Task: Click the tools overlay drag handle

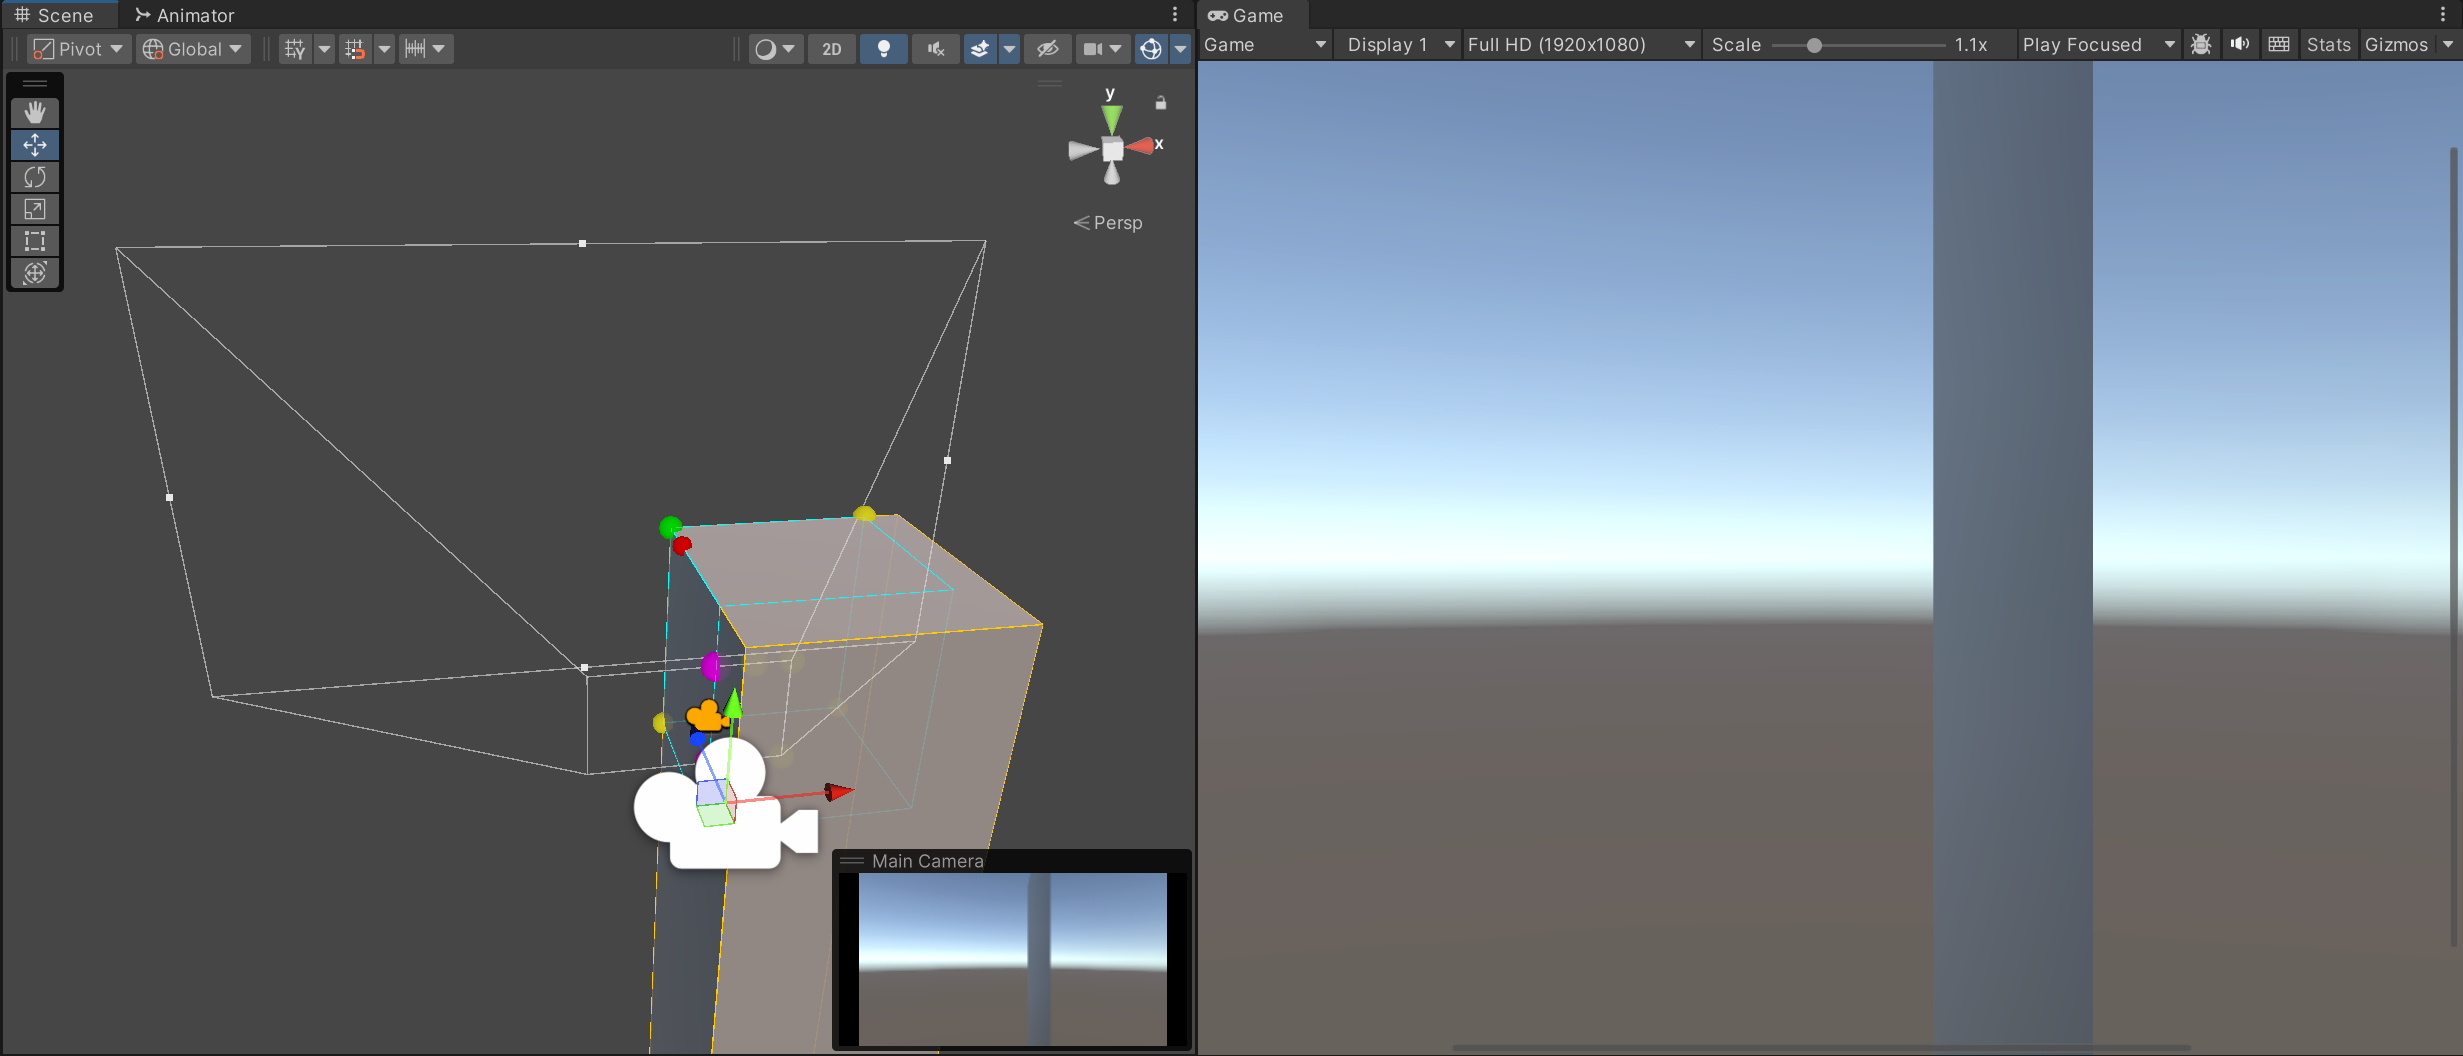Action: pyautogui.click(x=35, y=84)
